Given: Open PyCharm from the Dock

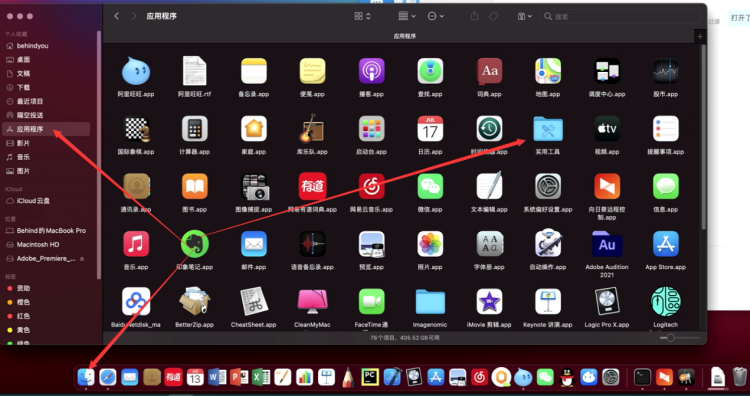Looking at the screenshot, I should coord(370,377).
